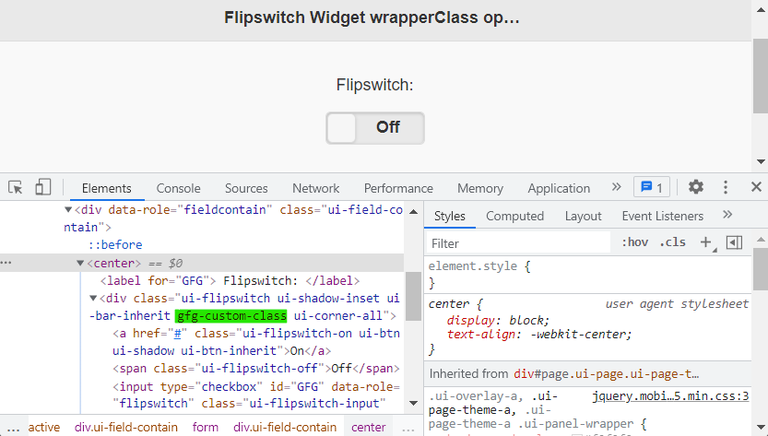Click the div#page inherited-from link
Image resolution: width=768 pixels, height=436 pixels.
coord(606,374)
